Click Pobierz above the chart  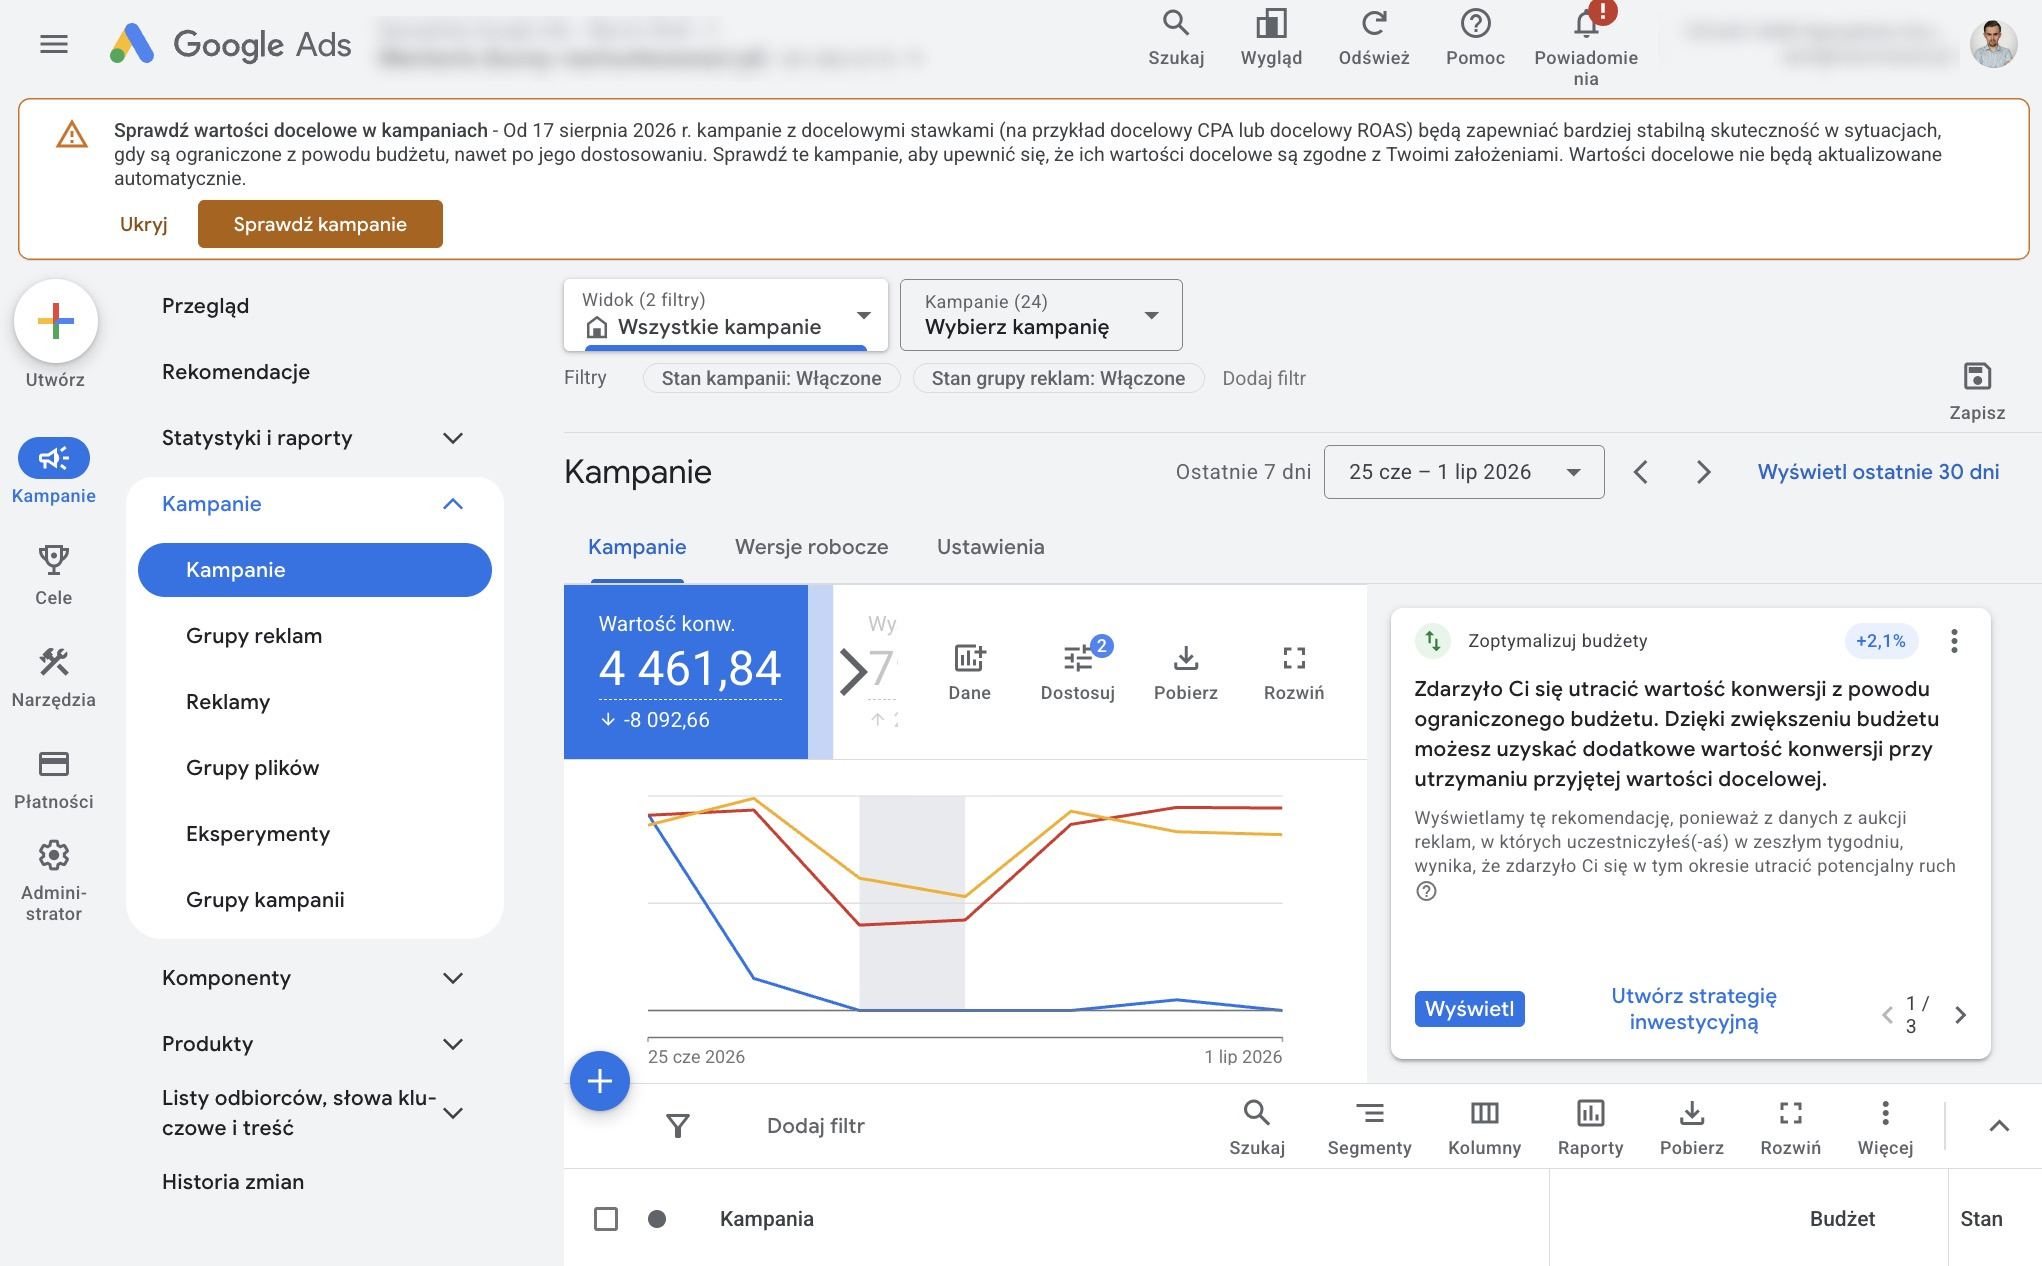click(x=1185, y=671)
